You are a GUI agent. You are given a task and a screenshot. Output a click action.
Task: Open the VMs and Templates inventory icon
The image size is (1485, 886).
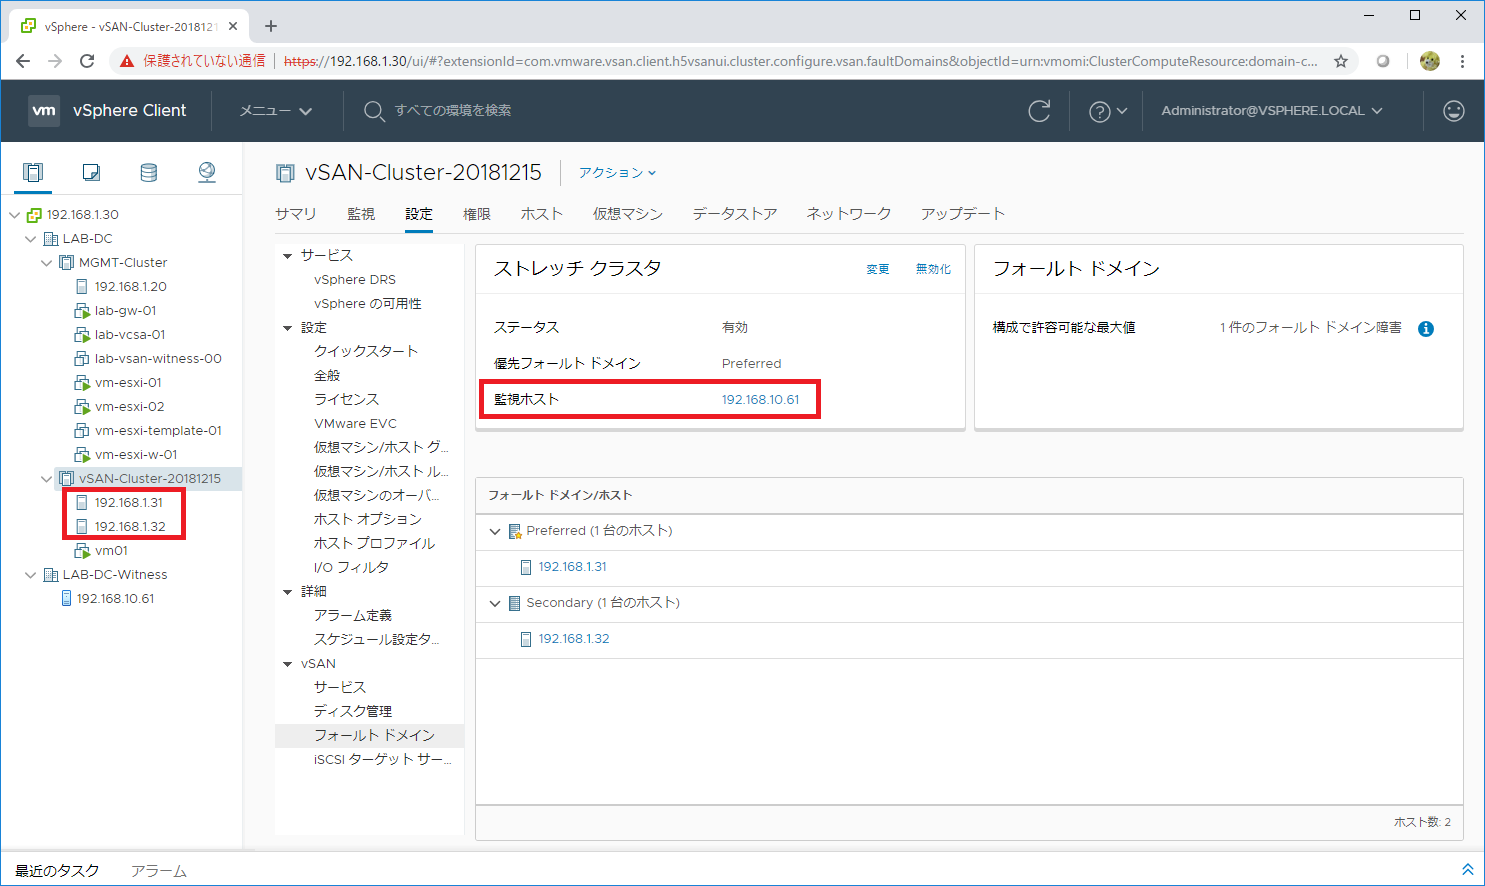point(91,172)
